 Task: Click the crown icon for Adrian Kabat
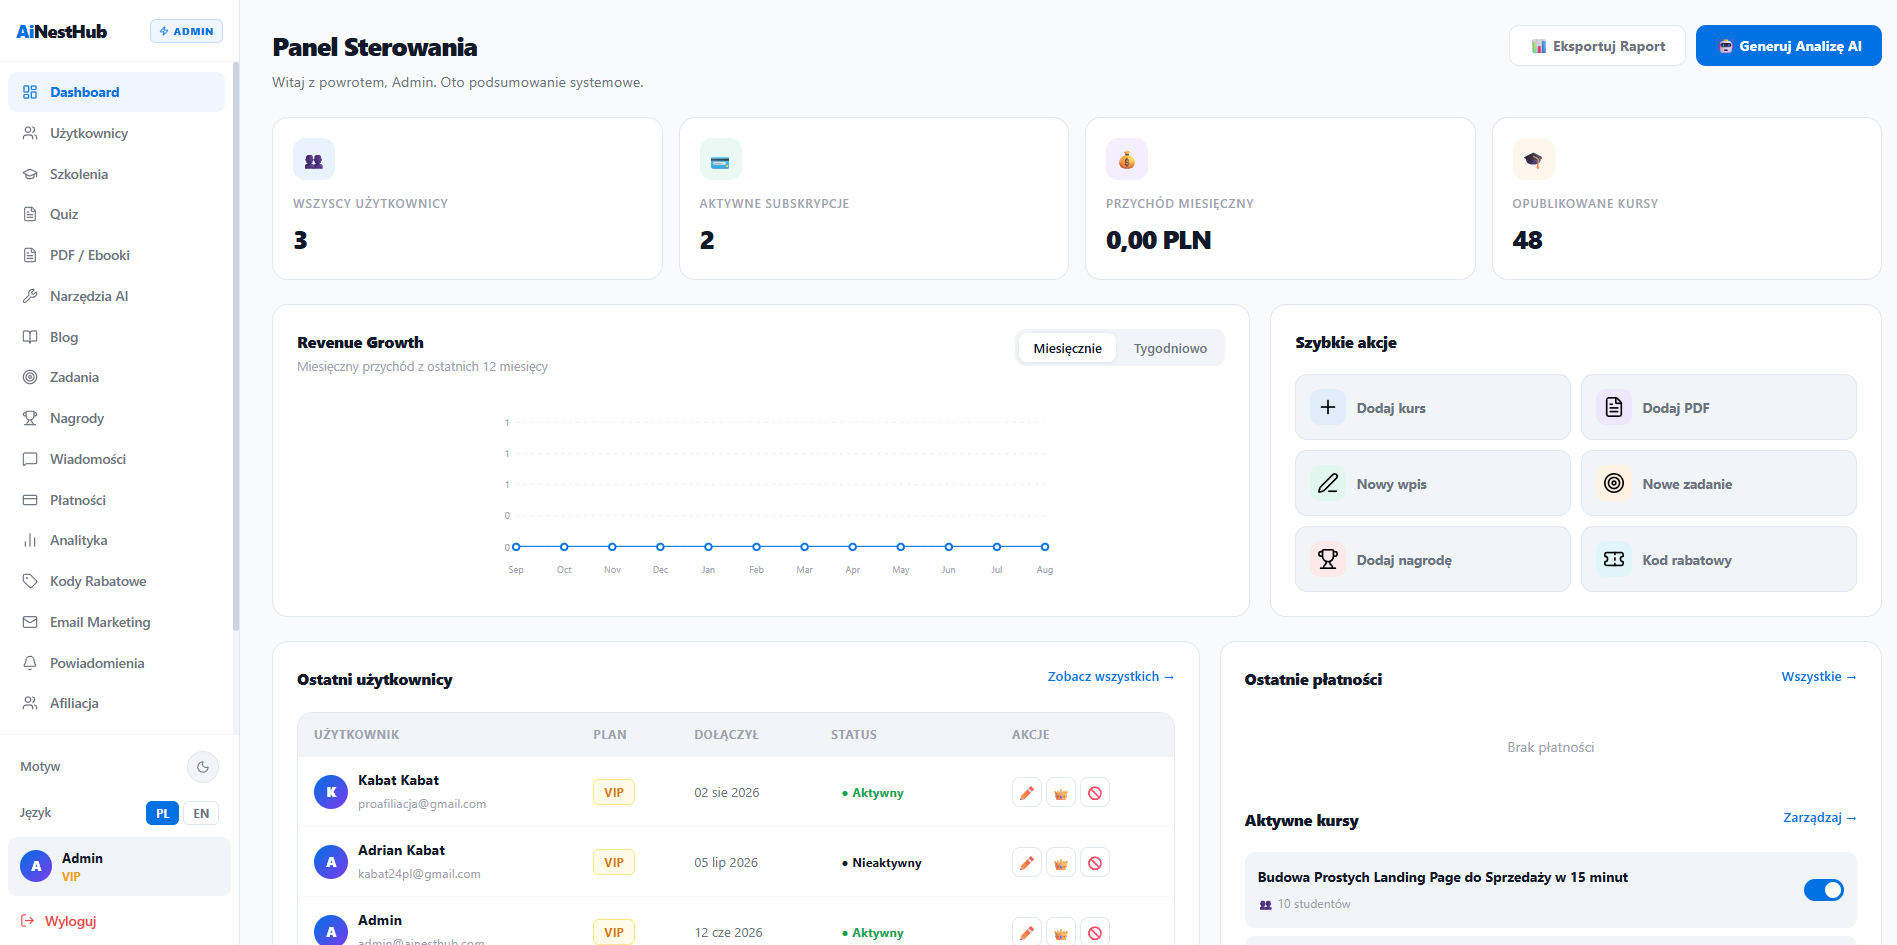(x=1061, y=863)
